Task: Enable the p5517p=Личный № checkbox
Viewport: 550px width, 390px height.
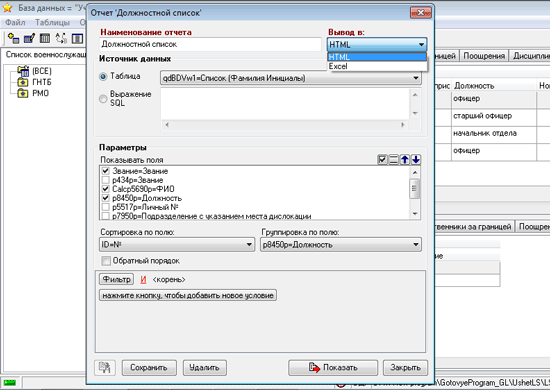Action: (x=105, y=207)
